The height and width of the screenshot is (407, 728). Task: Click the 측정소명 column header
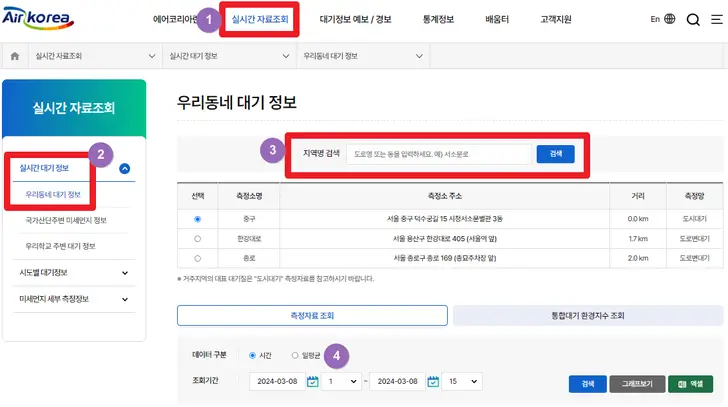pos(249,196)
